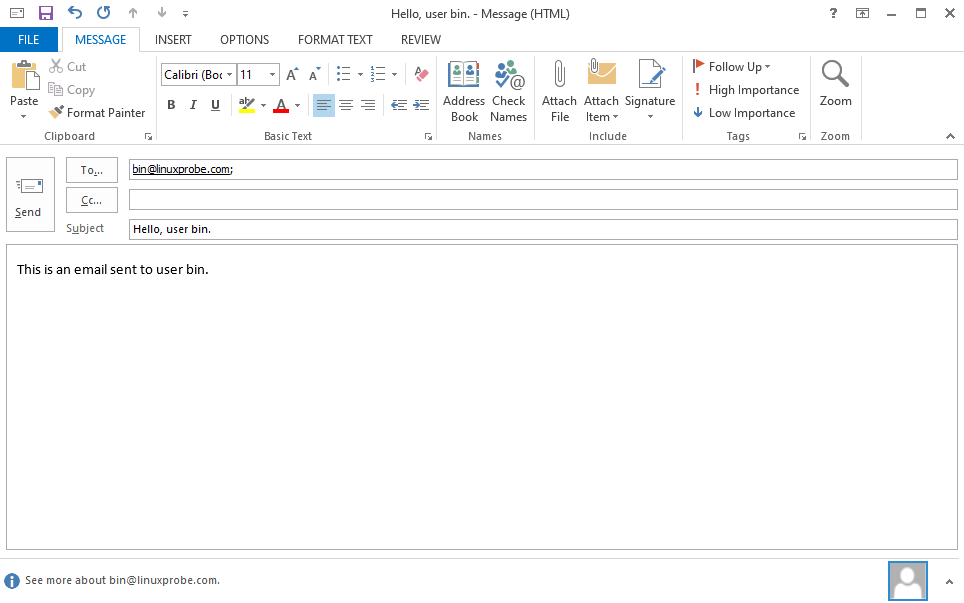Image resolution: width=964 pixels, height=603 pixels.
Task: Open the Address Book
Action: coord(464,90)
